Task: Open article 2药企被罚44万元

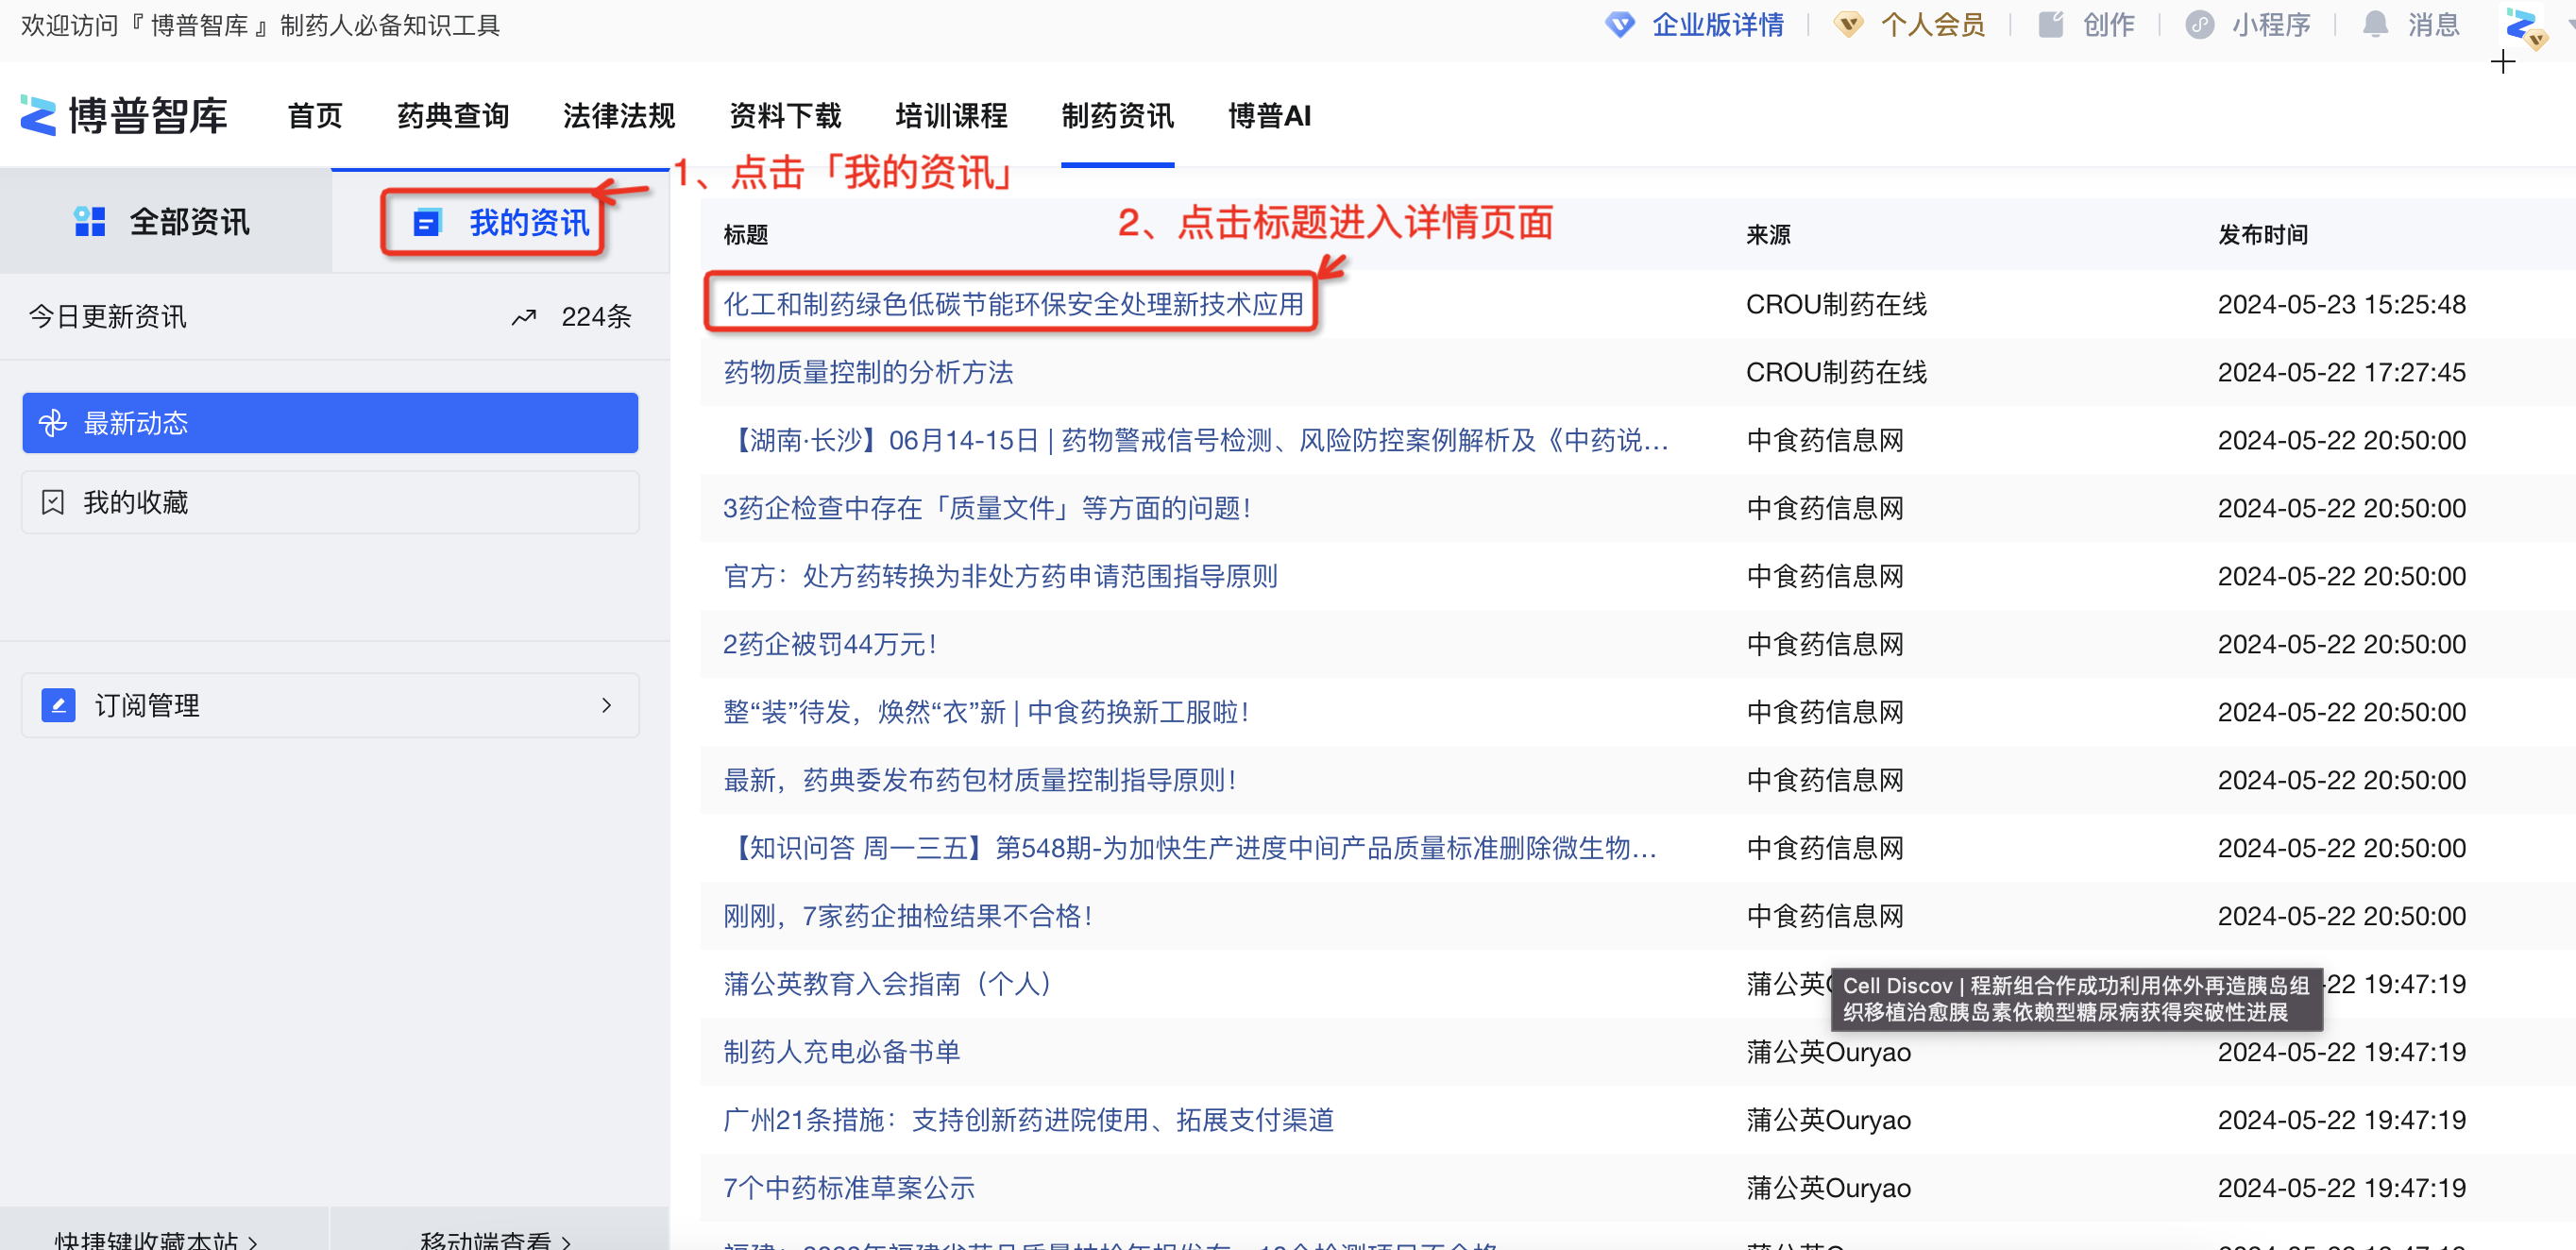Action: tap(830, 644)
